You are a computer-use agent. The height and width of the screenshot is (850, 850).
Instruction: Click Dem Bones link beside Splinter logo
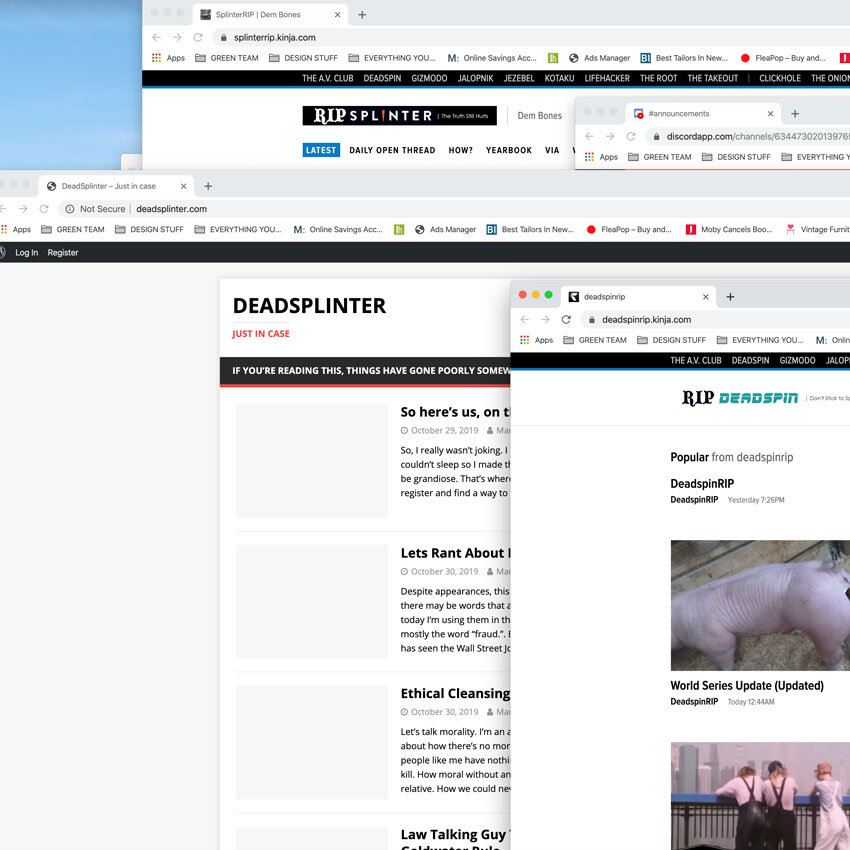(x=539, y=115)
